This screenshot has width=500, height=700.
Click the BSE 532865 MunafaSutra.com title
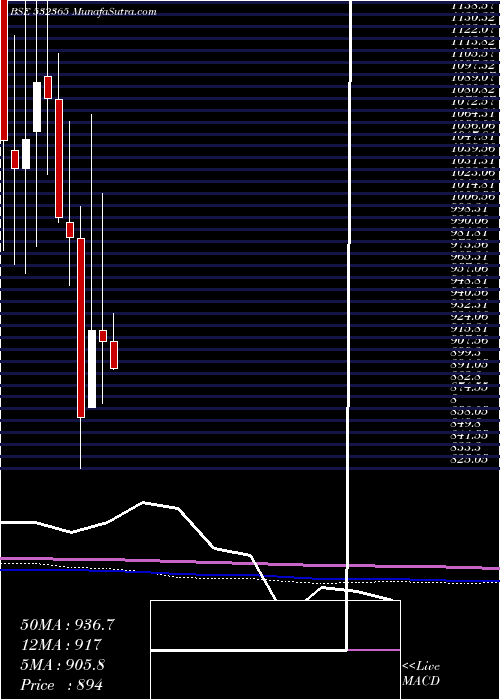(x=82, y=12)
